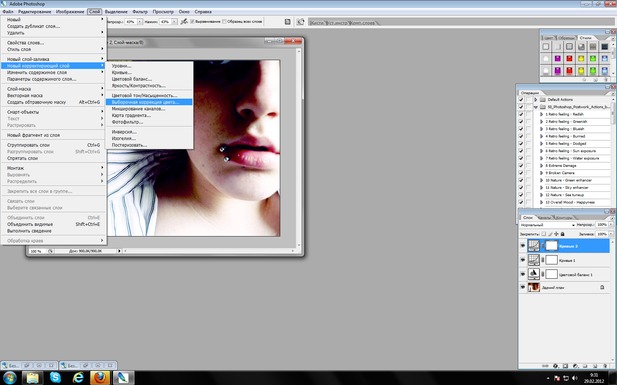
Task: Click Сгруппировать слои menu item
Action: coord(54,145)
